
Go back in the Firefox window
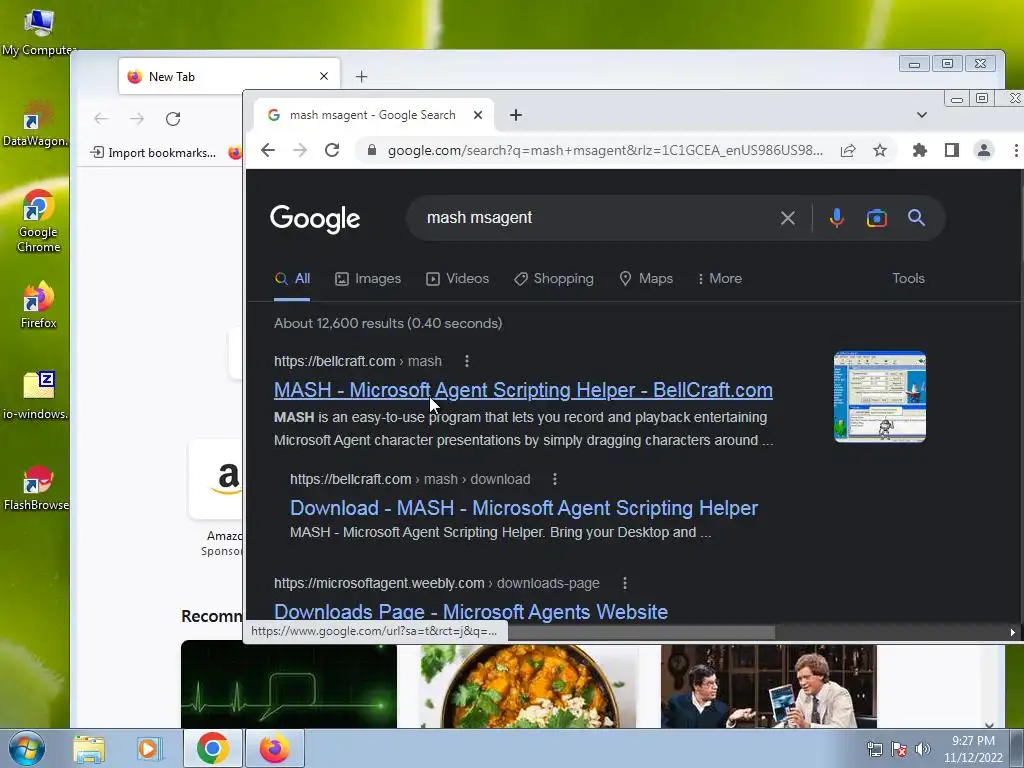(101, 119)
